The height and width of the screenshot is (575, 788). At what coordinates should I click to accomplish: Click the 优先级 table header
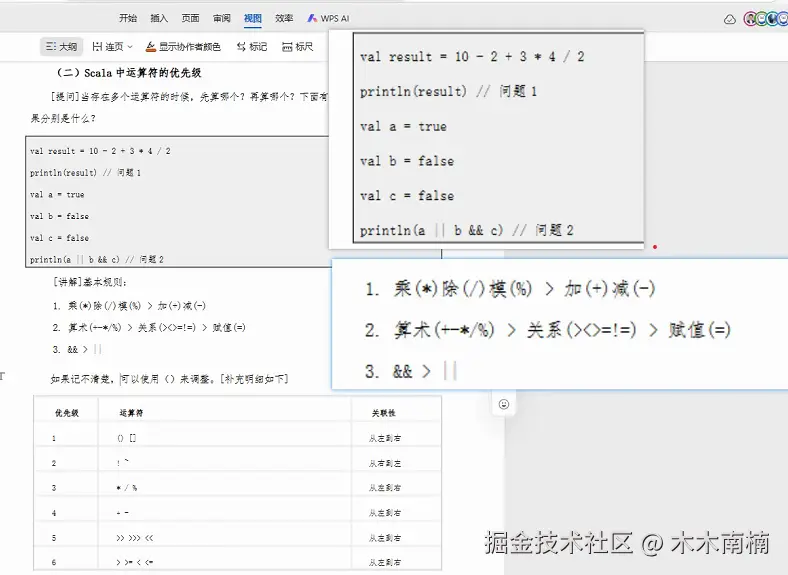tap(67, 413)
